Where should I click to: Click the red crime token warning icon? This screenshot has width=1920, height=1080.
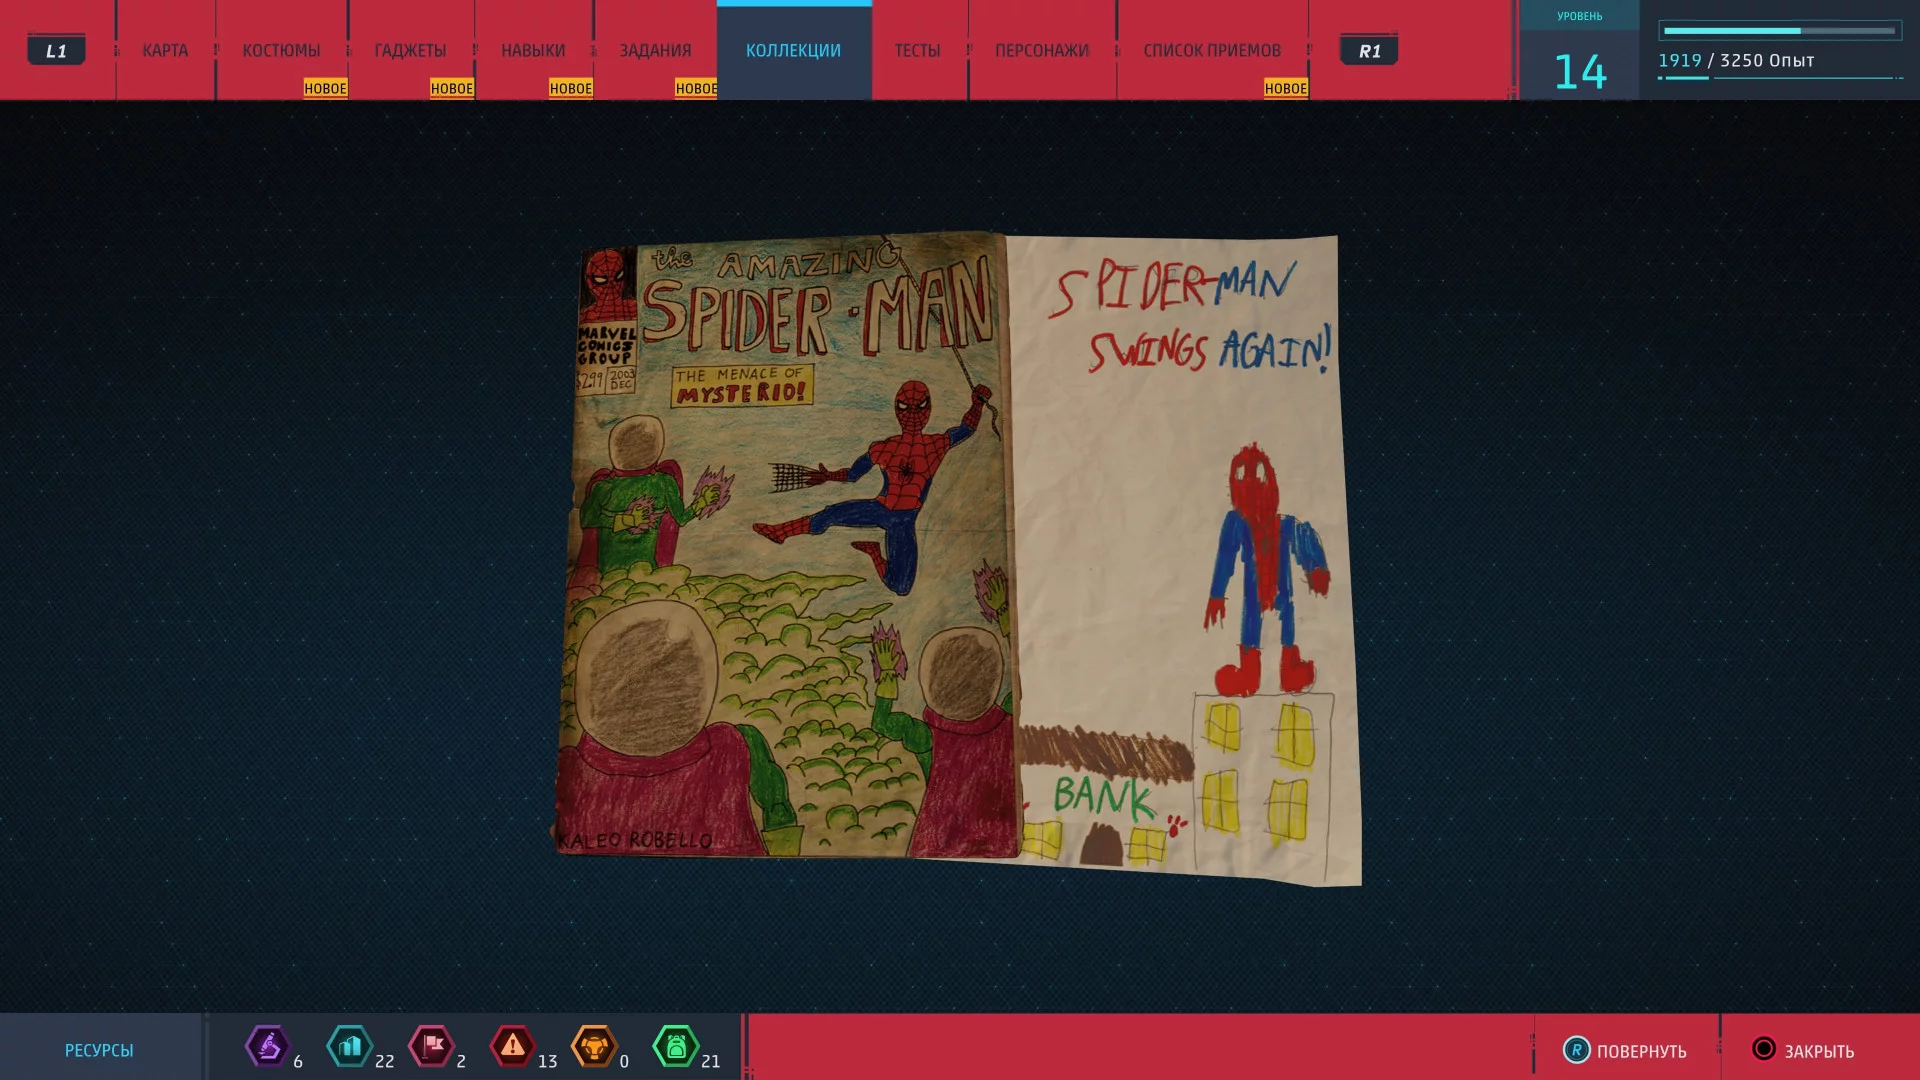(x=513, y=1047)
